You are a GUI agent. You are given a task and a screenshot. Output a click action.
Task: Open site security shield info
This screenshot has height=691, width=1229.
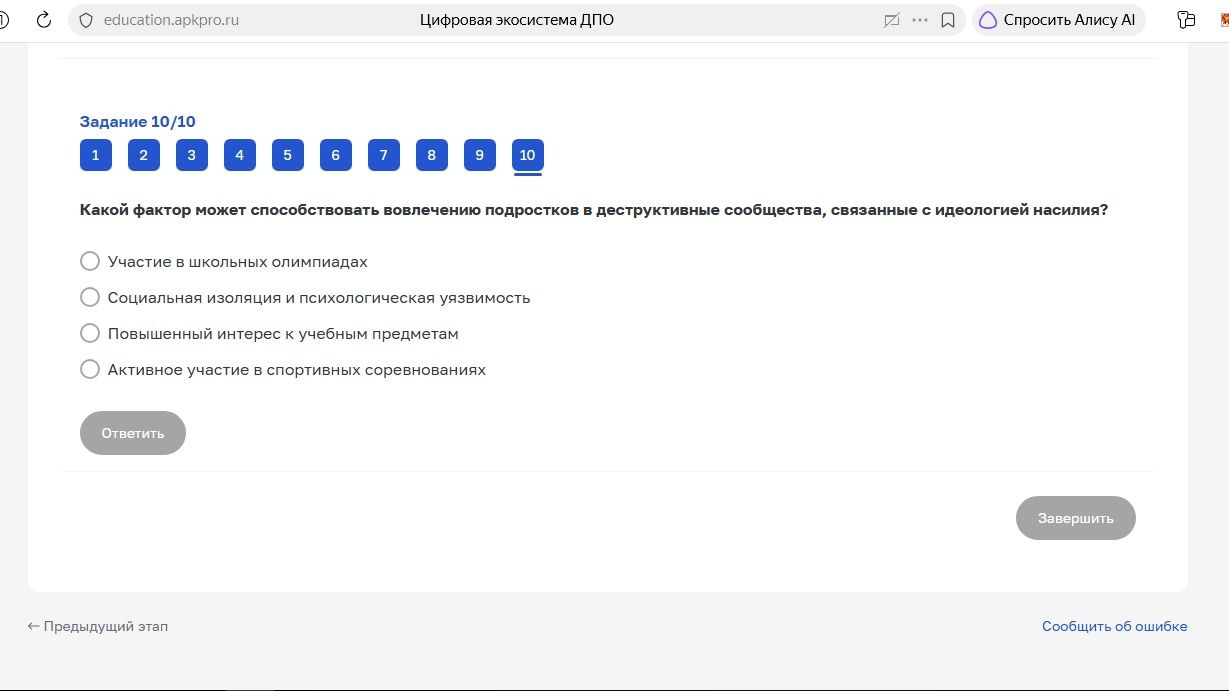click(86, 20)
